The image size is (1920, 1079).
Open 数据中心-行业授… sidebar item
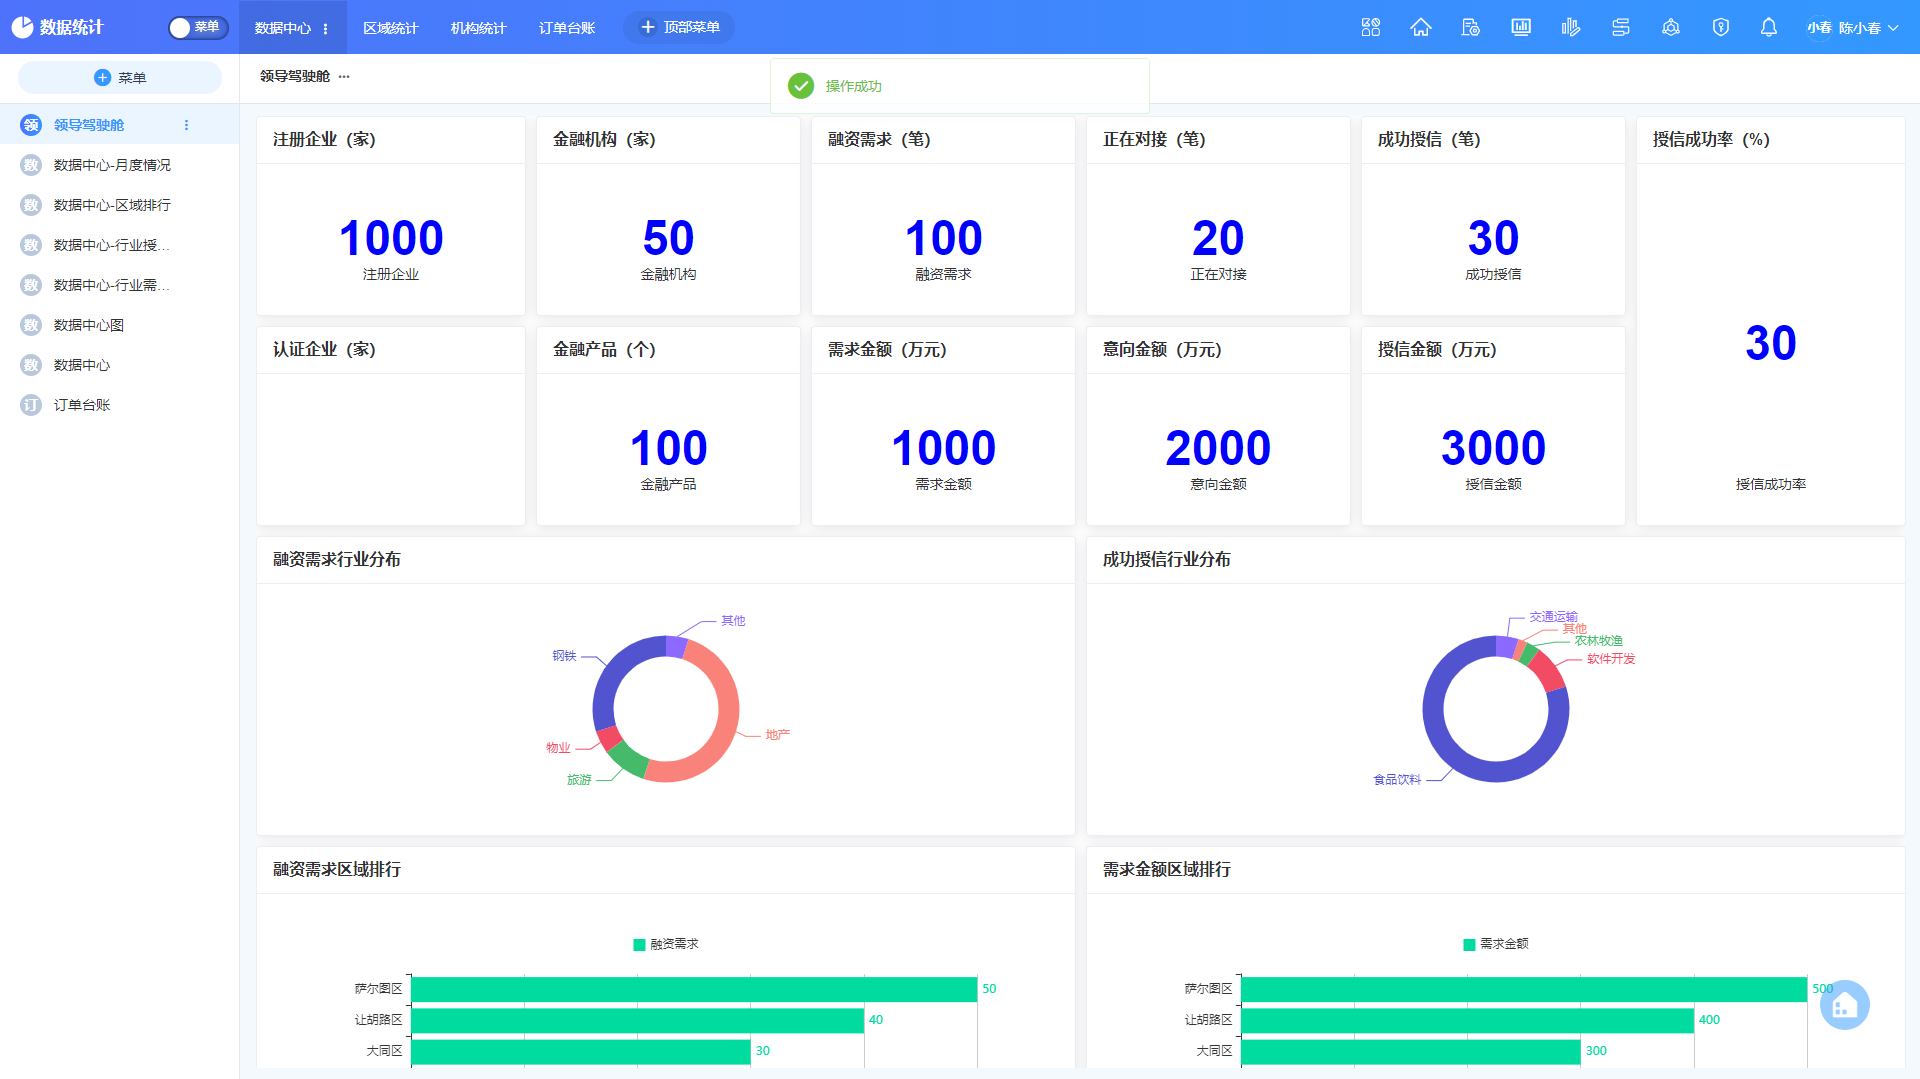(x=119, y=245)
